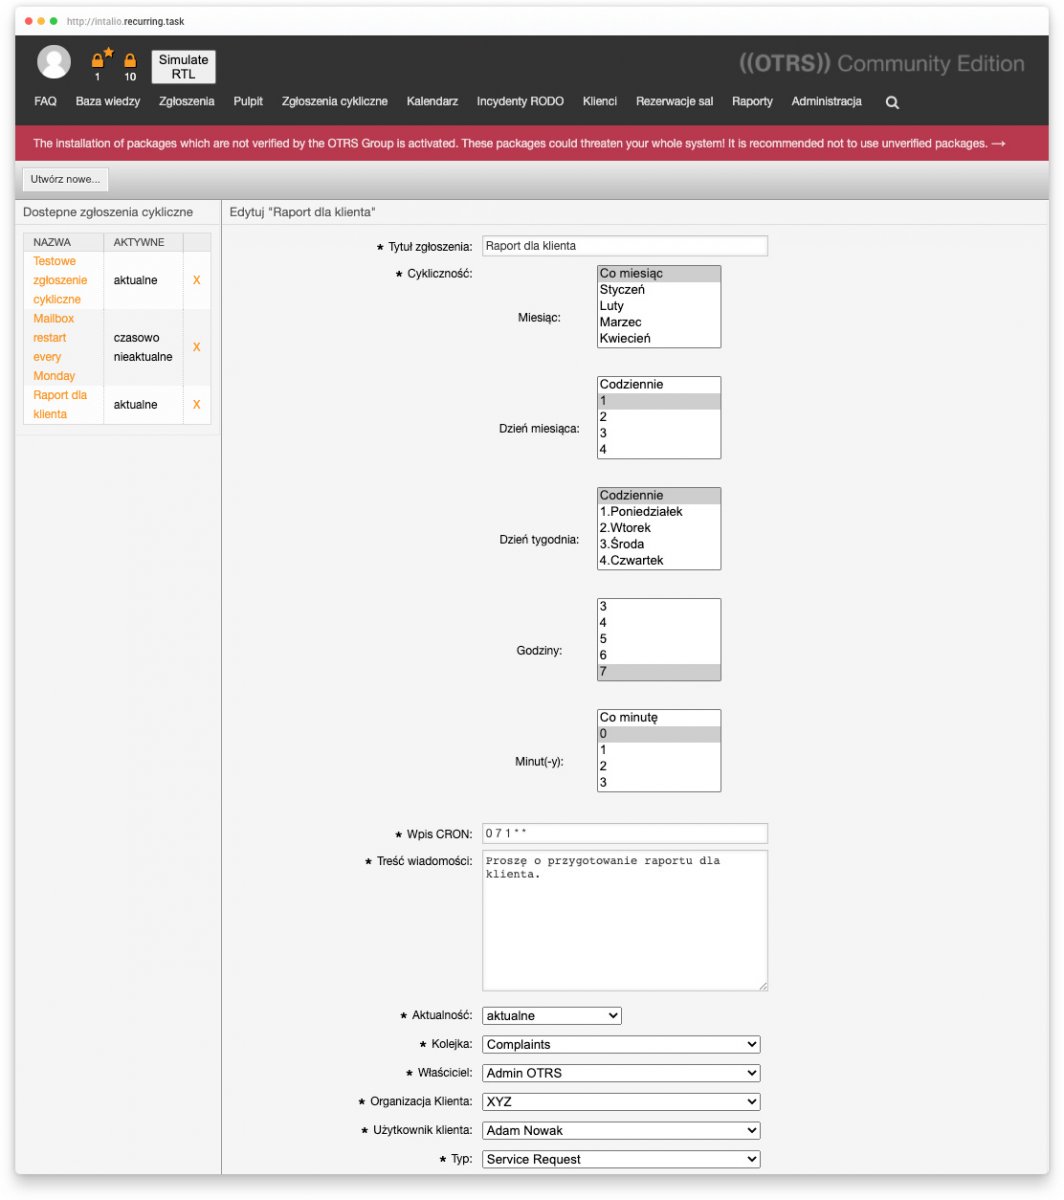The height and width of the screenshot is (1200, 1064).
Task: Select 4.Czwartek in Dzień tygodnia list
Action: click(659, 560)
